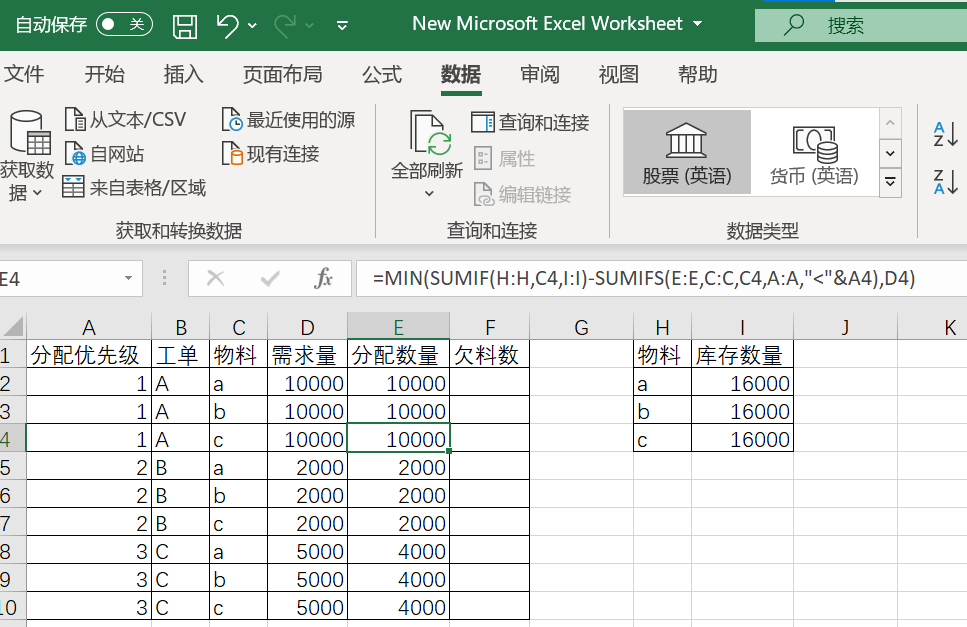The height and width of the screenshot is (627, 967).
Task: Click Sort A to Z ascending icon
Action: (945, 134)
